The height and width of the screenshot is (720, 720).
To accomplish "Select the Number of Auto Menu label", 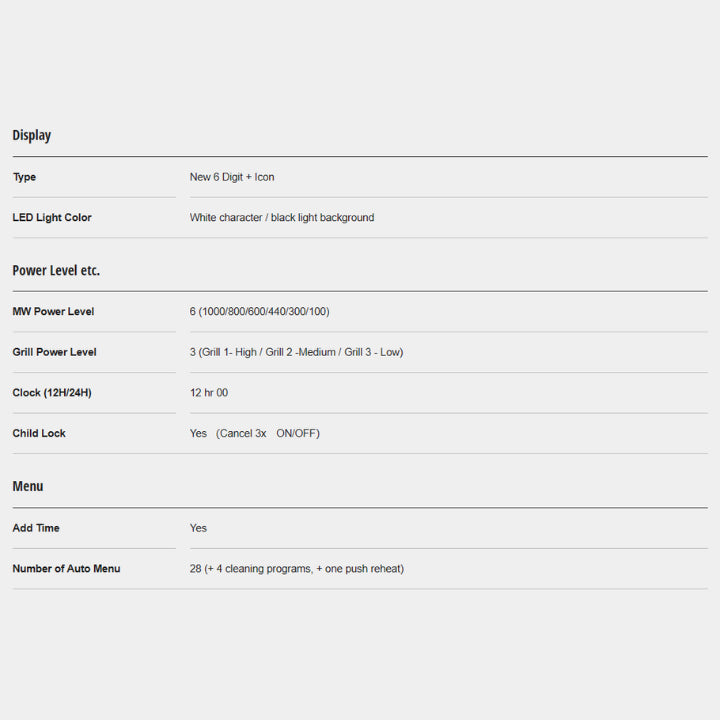I will click(x=66, y=569).
